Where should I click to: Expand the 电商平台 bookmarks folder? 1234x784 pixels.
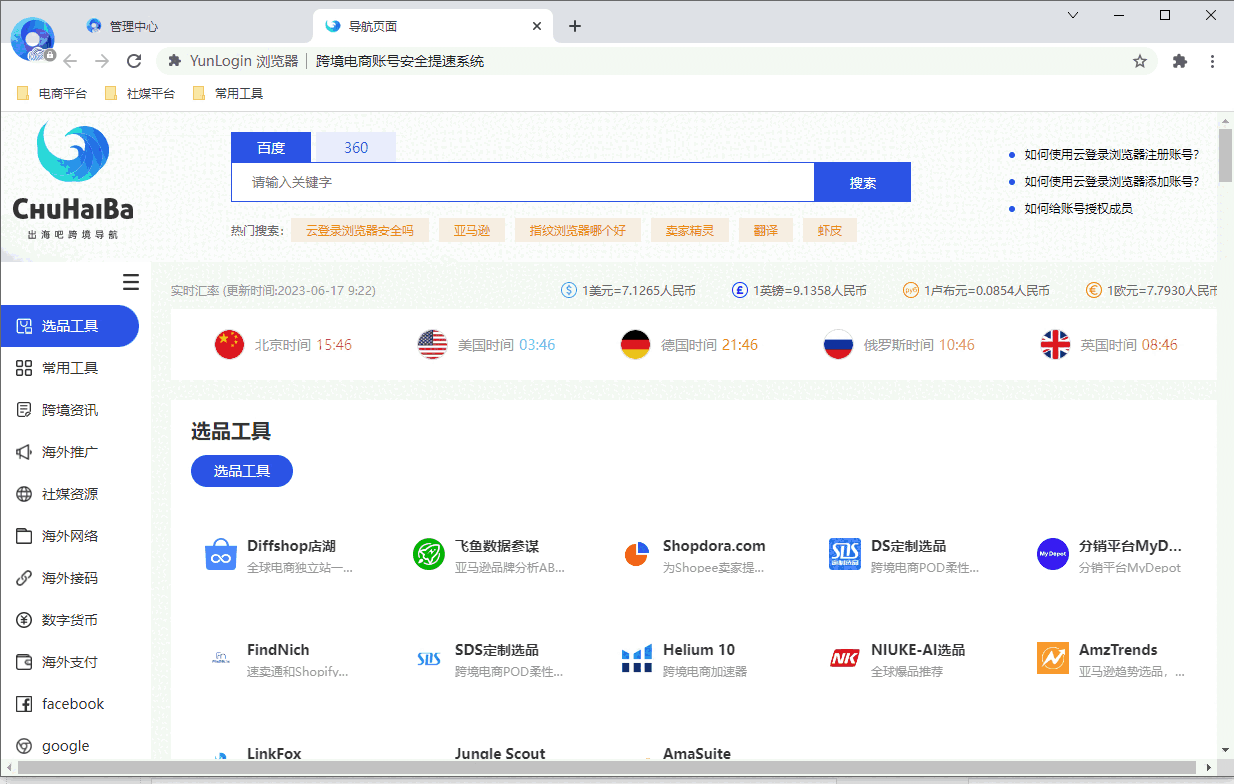click(x=51, y=92)
